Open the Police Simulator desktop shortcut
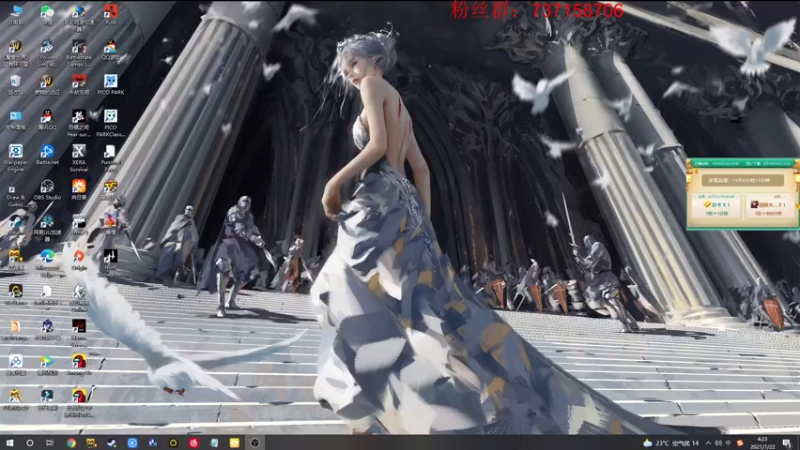800x450 pixels. 47,53
